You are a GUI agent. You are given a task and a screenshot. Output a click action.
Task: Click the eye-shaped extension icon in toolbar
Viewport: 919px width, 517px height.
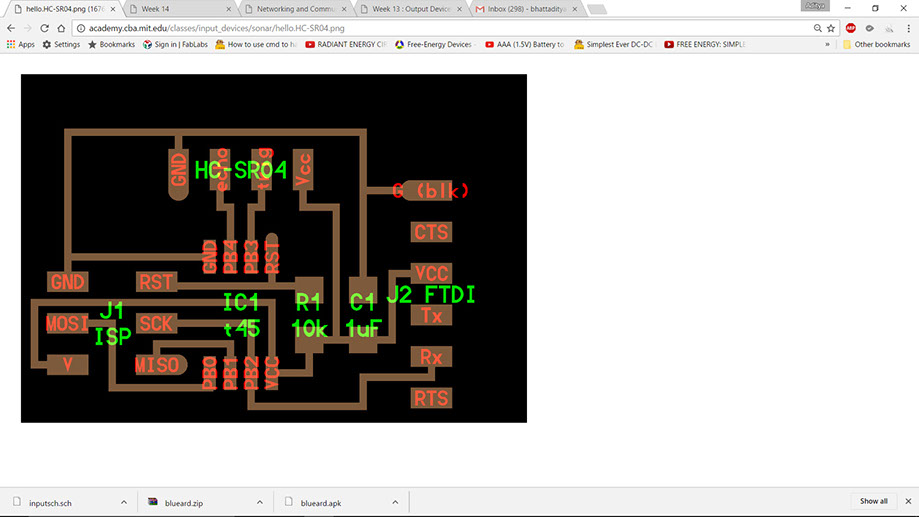(870, 28)
